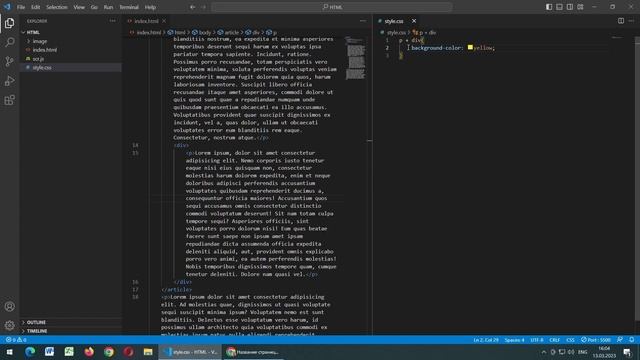The width and height of the screenshot is (640, 360).
Task: Open the Manage gear icon
Action: pos(9,325)
